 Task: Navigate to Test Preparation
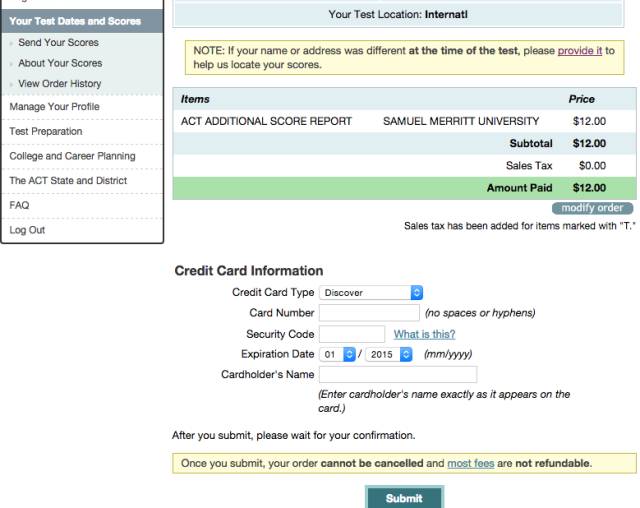(x=46, y=131)
